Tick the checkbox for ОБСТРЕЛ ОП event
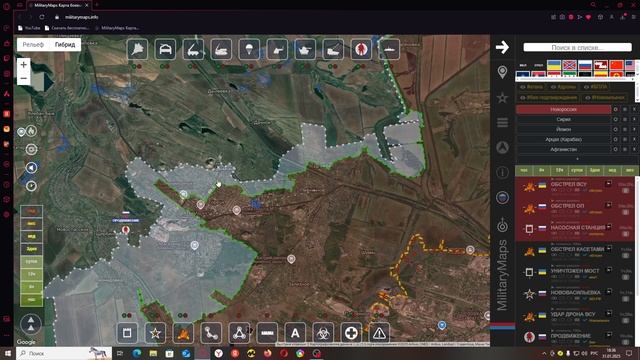640x360 pixels. point(625,212)
